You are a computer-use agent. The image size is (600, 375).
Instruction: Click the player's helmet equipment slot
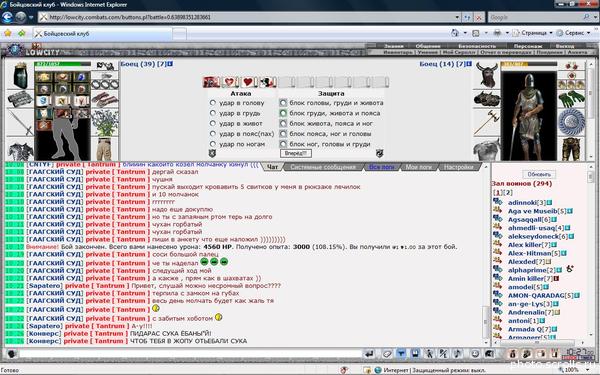click(20, 75)
